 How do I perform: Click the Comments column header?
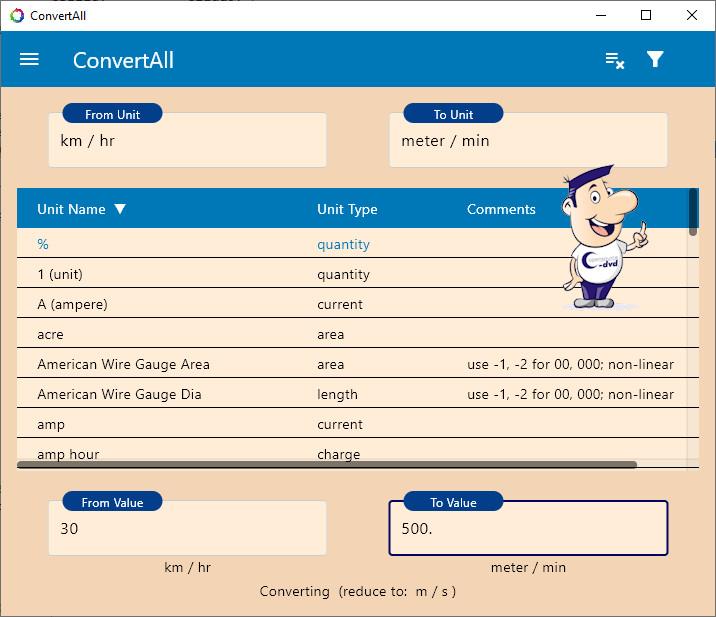point(501,209)
